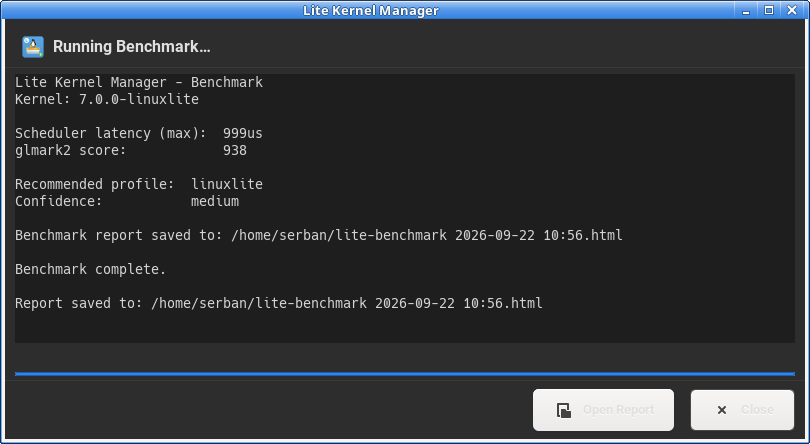
Task: Click the 'Kernel: 7.0.0-linuxlite' line
Action: click(107, 99)
